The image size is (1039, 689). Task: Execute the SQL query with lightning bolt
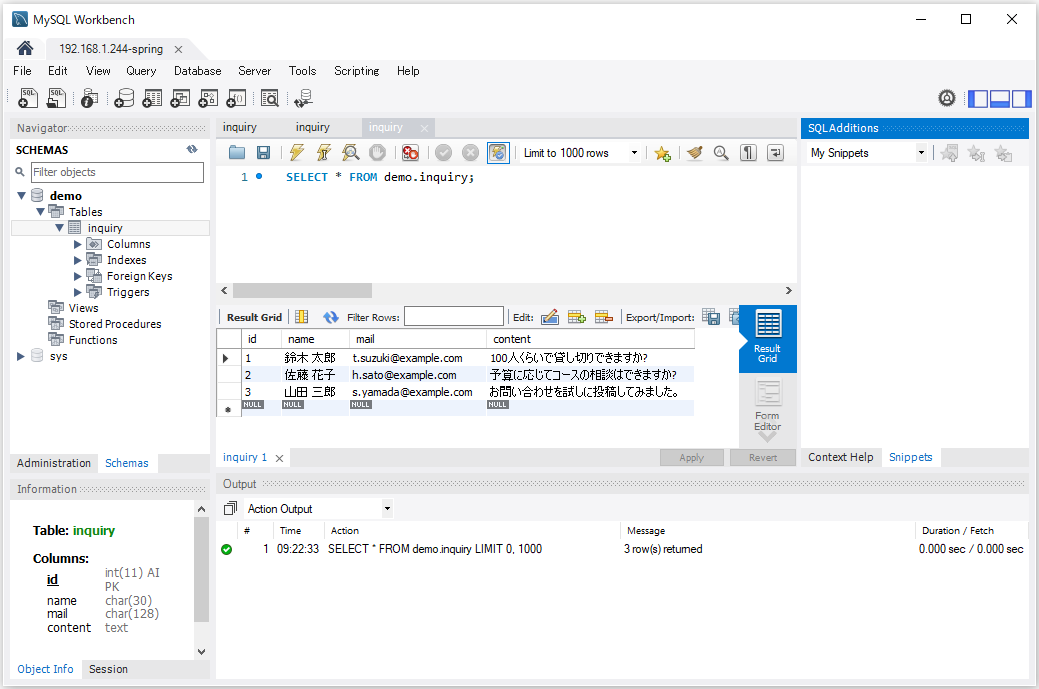tap(296, 153)
